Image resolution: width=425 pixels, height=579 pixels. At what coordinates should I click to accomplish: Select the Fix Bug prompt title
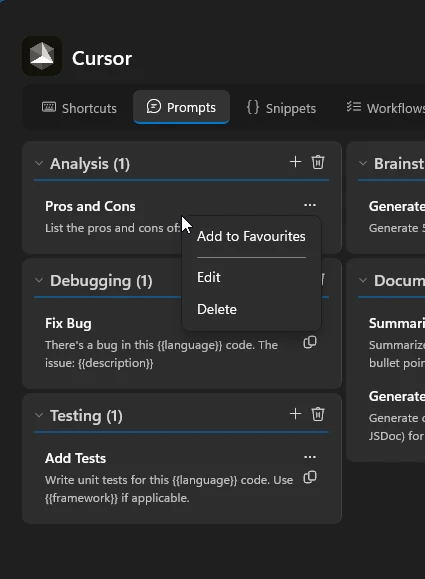point(68,323)
